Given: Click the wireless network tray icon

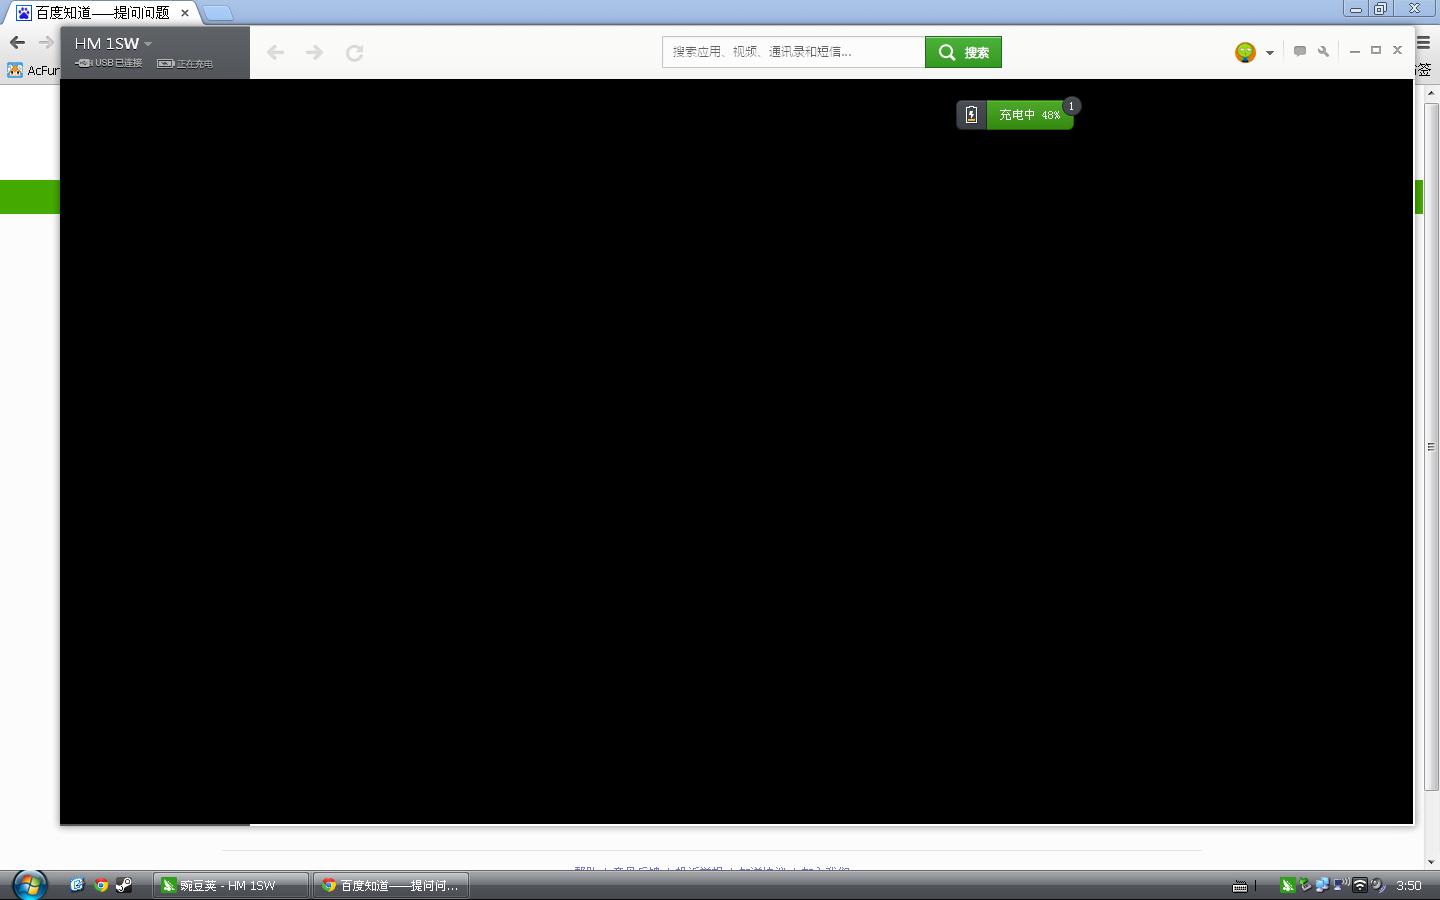Looking at the screenshot, I should 1359,885.
